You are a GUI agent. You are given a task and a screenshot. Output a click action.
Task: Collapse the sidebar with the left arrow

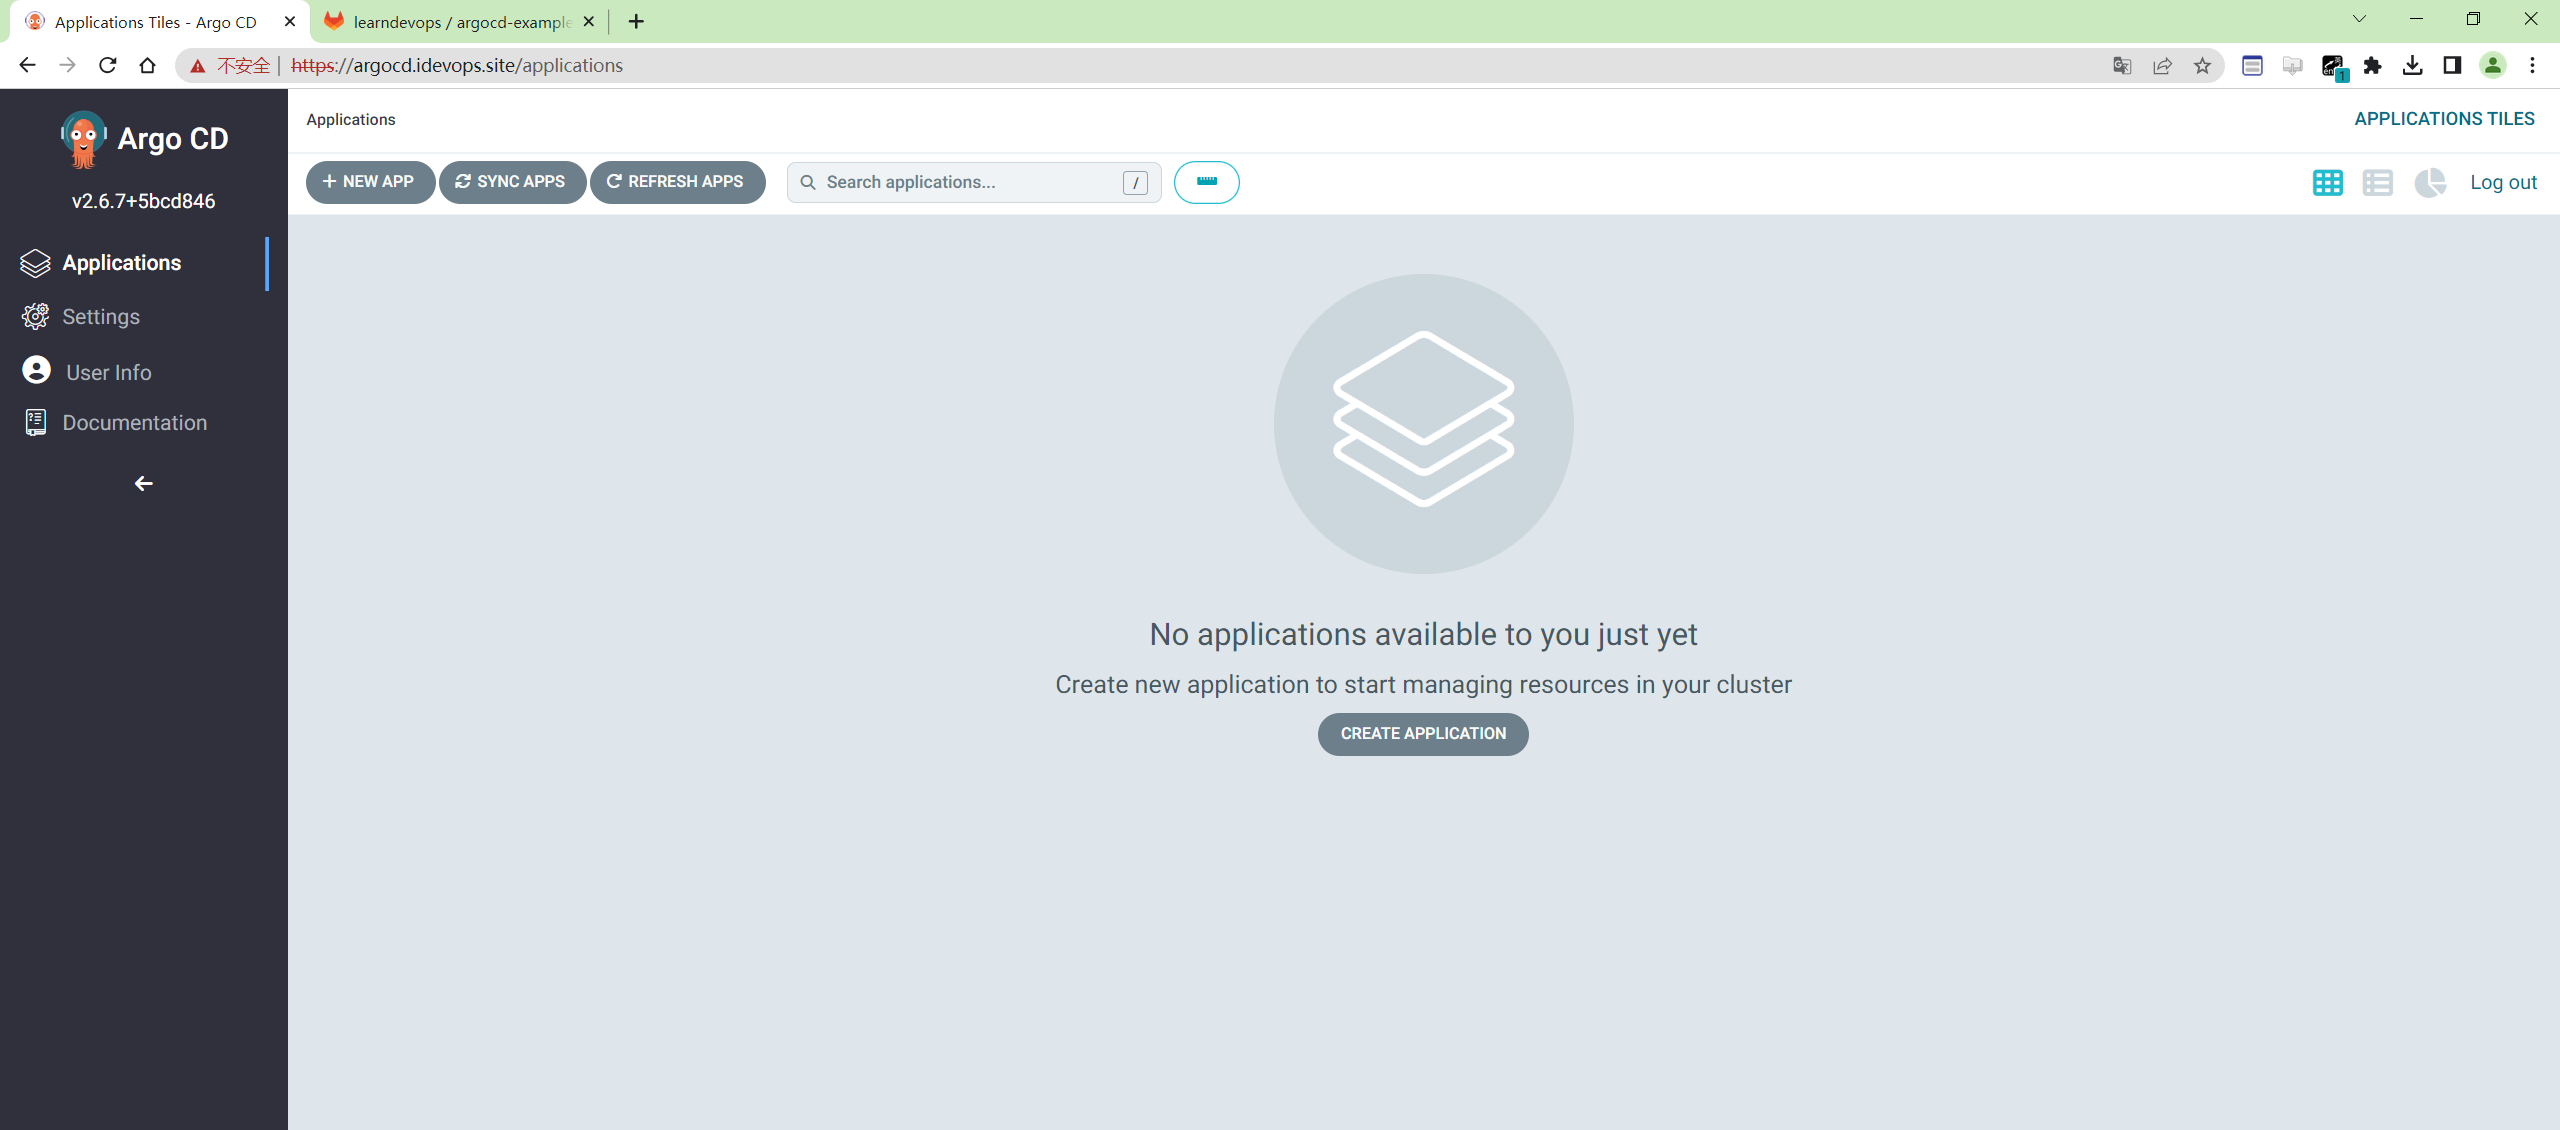point(144,484)
